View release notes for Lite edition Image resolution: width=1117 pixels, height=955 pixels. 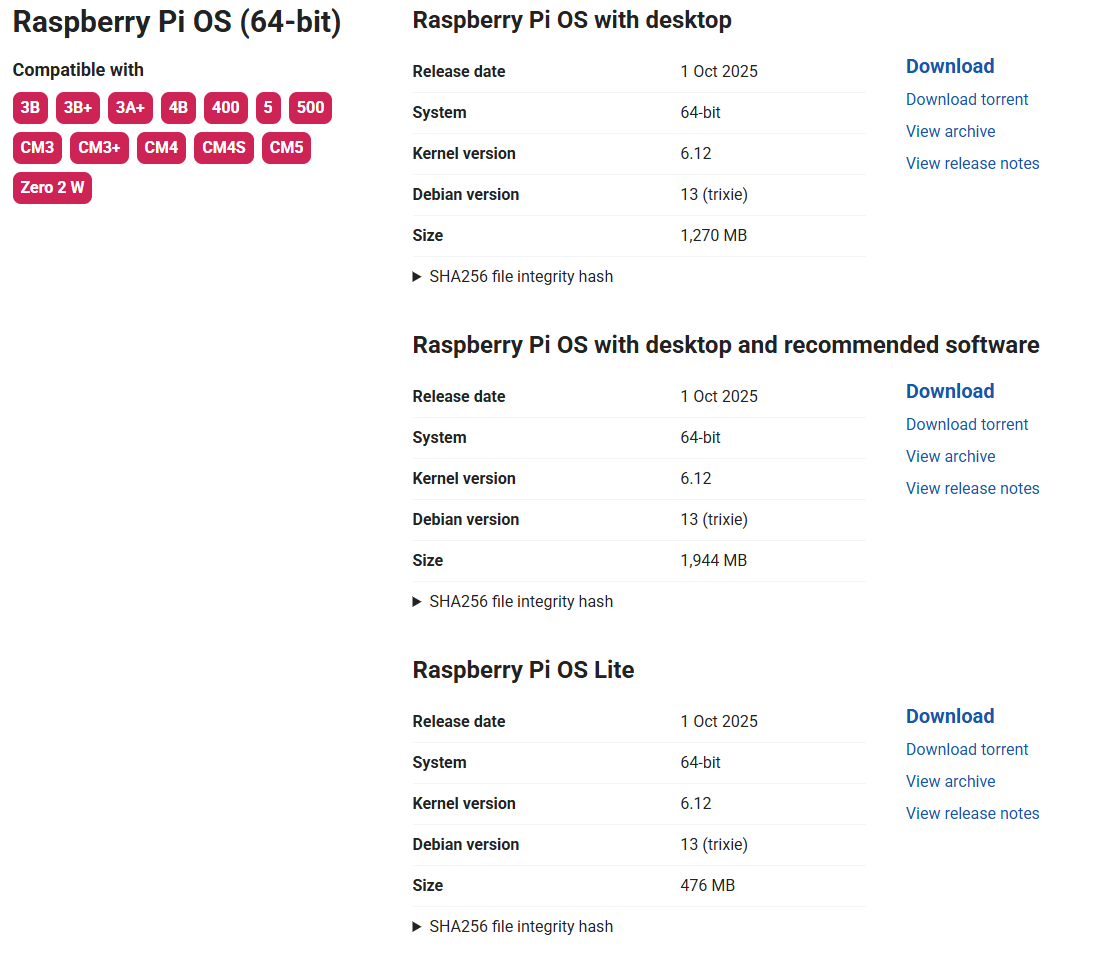click(x=972, y=813)
